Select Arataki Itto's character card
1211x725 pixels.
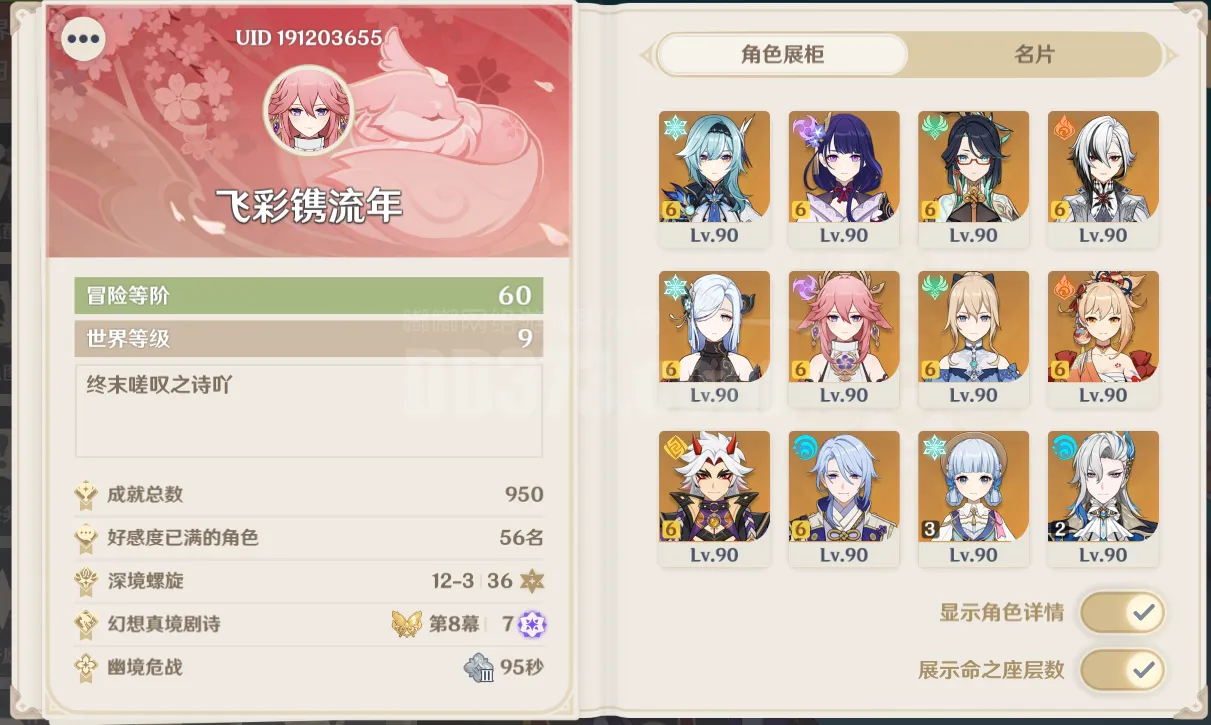(x=714, y=499)
